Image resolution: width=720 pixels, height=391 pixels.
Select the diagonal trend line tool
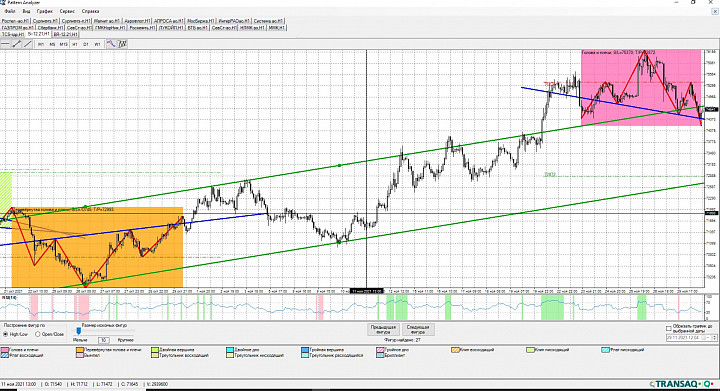click(28, 44)
